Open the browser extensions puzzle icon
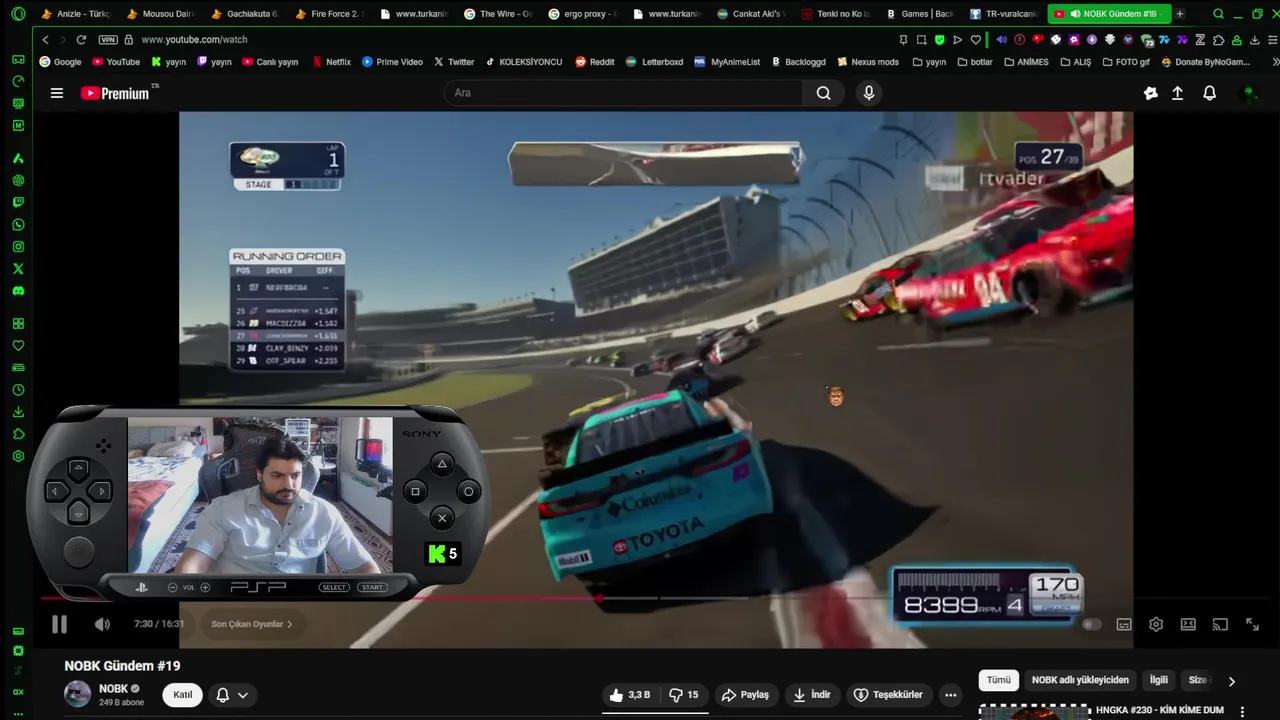The height and width of the screenshot is (720, 1280). click(x=1218, y=40)
